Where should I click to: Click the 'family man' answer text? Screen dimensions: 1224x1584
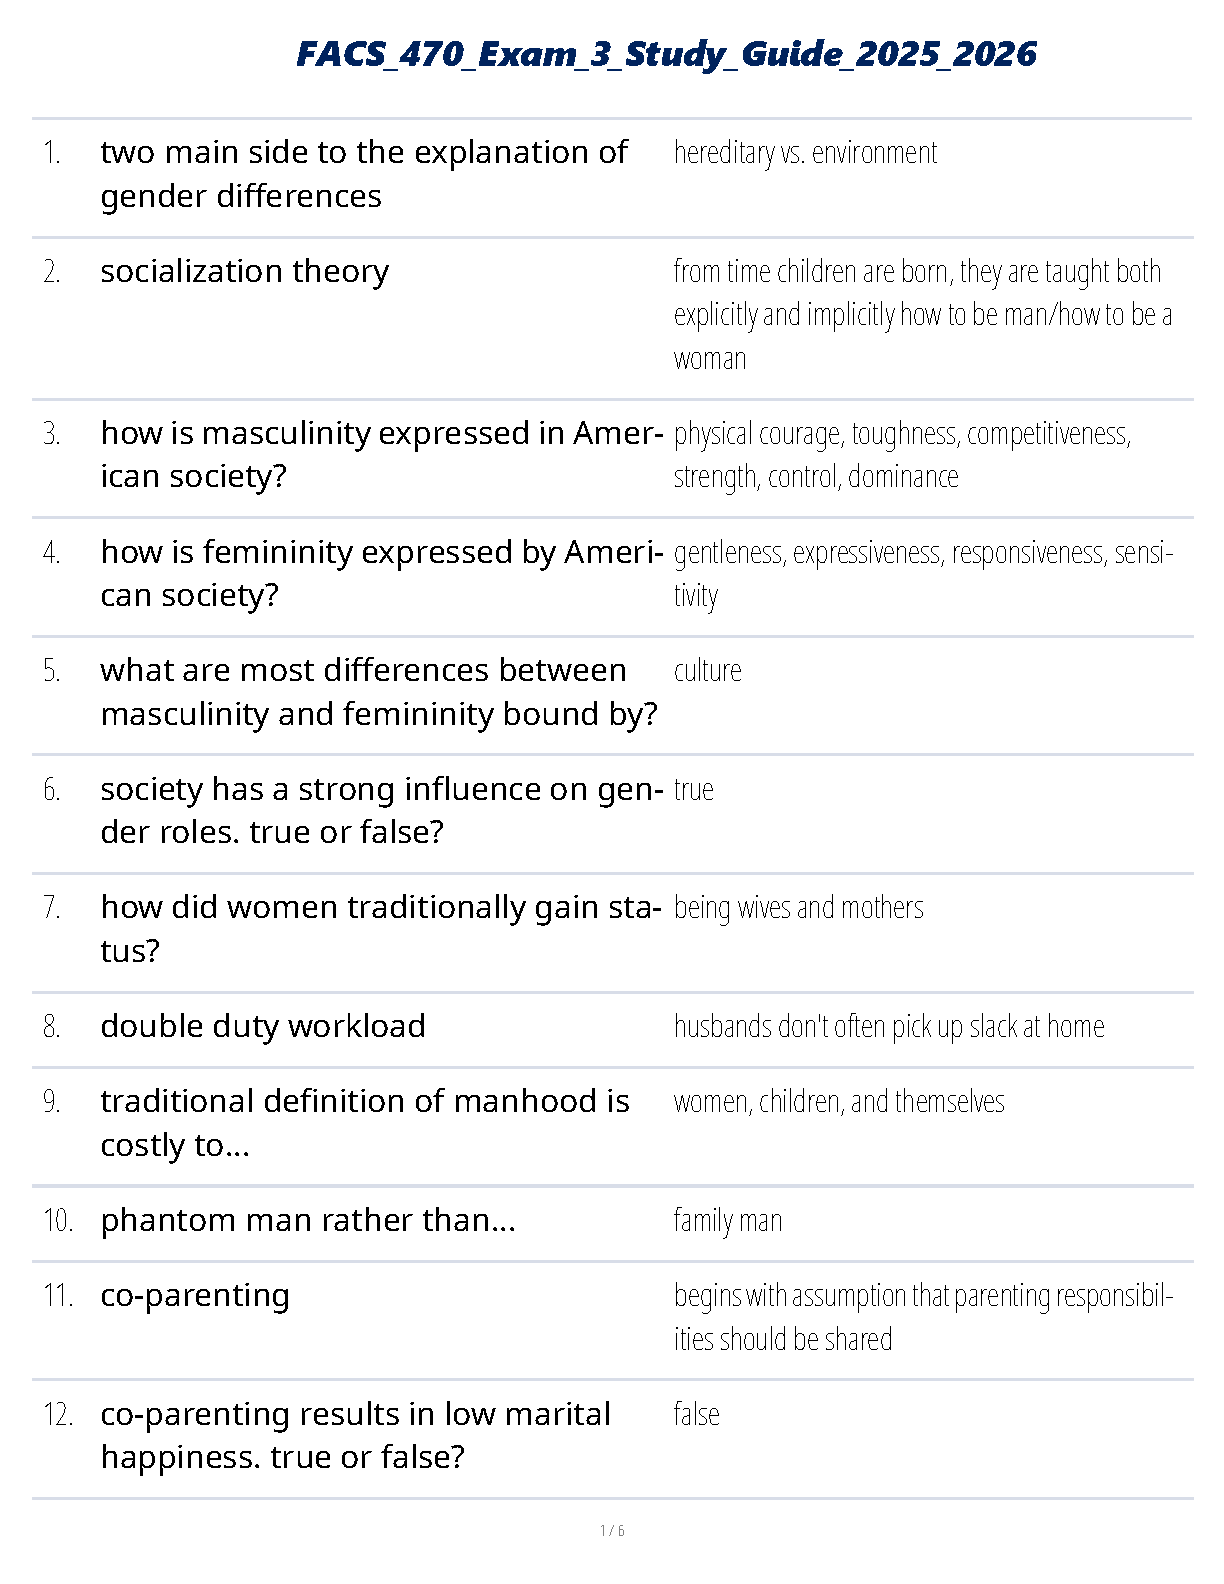coord(728,1221)
